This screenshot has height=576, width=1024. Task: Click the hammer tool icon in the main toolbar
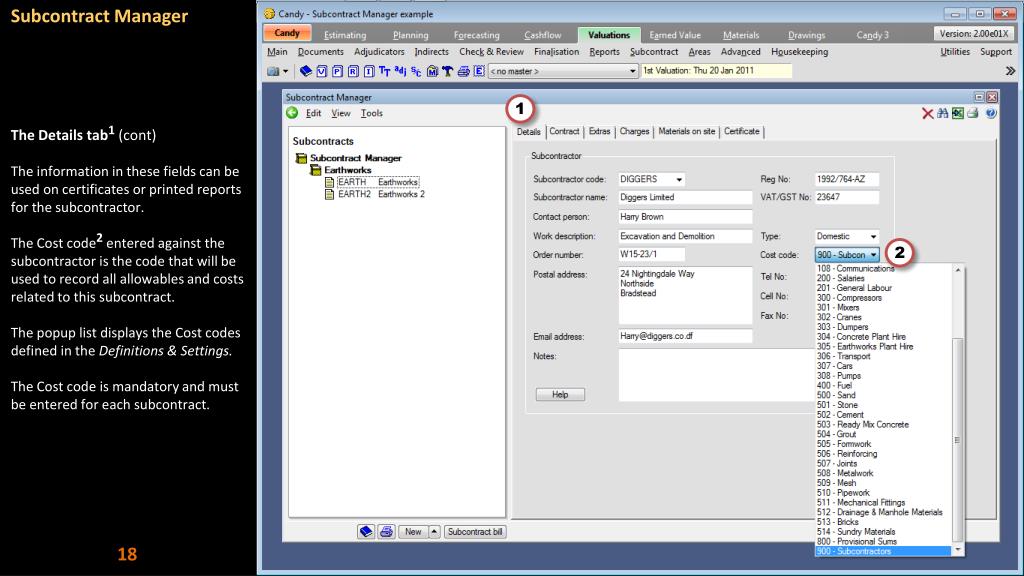coord(447,71)
